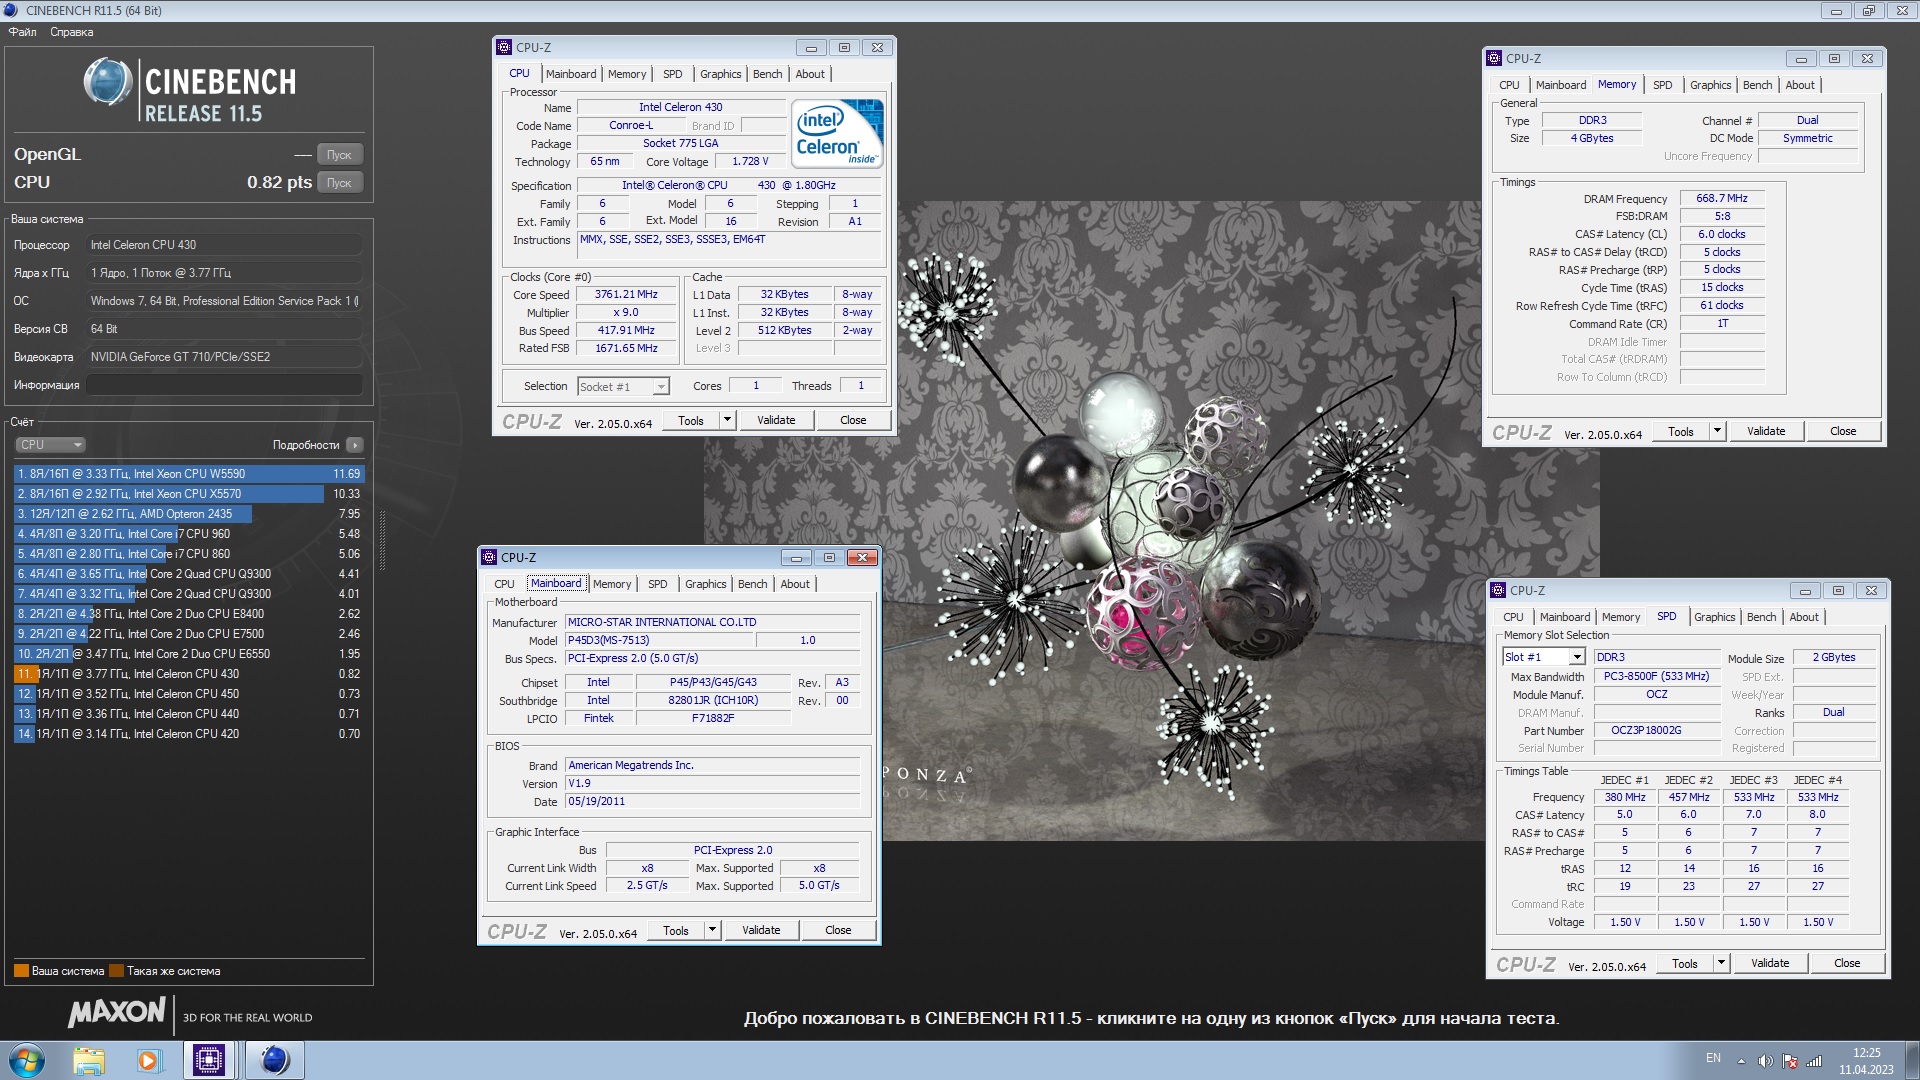Click the Windows Start orb
1920x1080 pixels.
click(x=26, y=1060)
